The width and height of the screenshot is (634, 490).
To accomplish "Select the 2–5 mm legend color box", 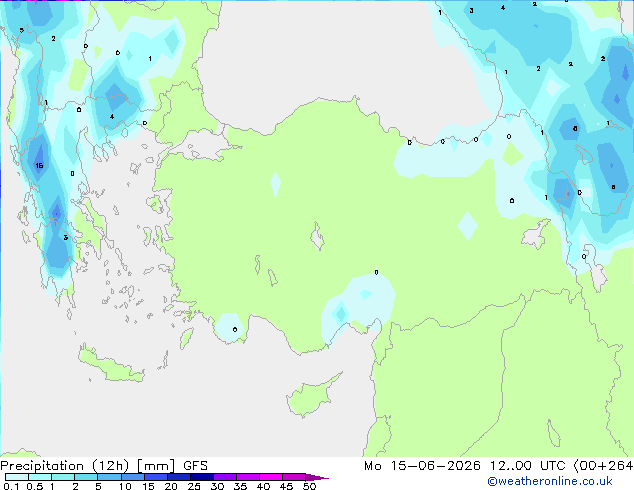I will coord(86,477).
